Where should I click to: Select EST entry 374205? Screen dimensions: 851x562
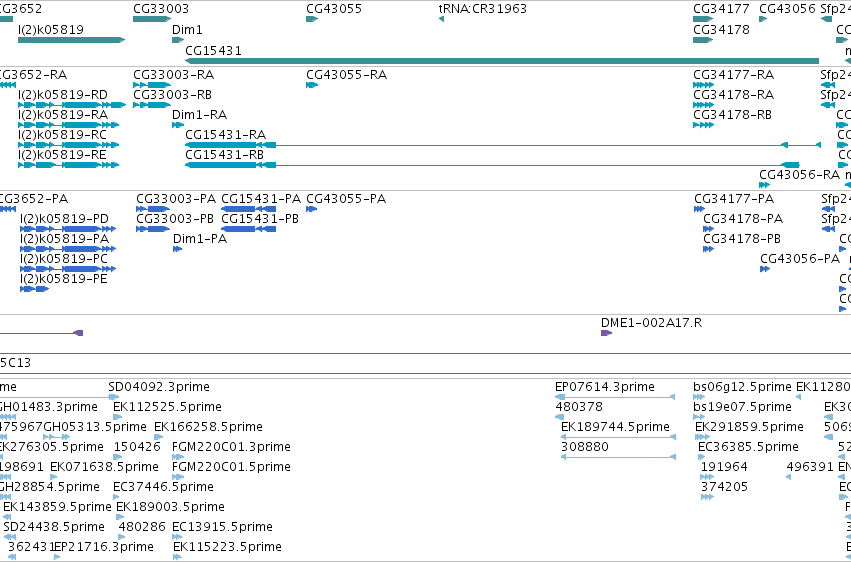[725, 487]
